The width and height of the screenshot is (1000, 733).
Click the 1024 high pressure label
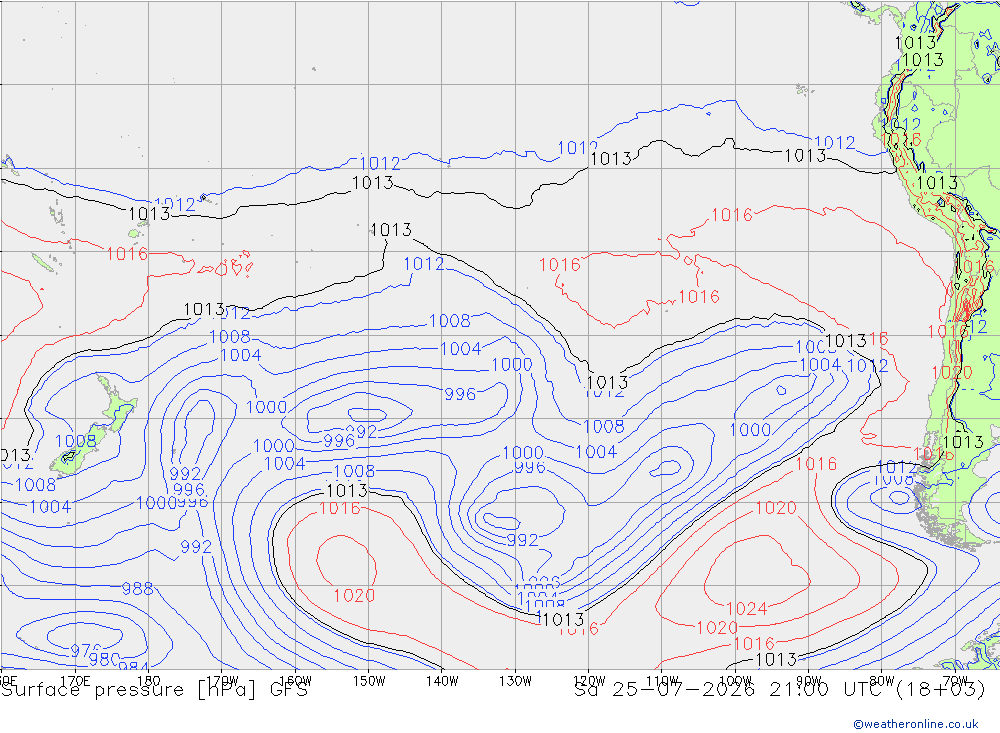[746, 609]
